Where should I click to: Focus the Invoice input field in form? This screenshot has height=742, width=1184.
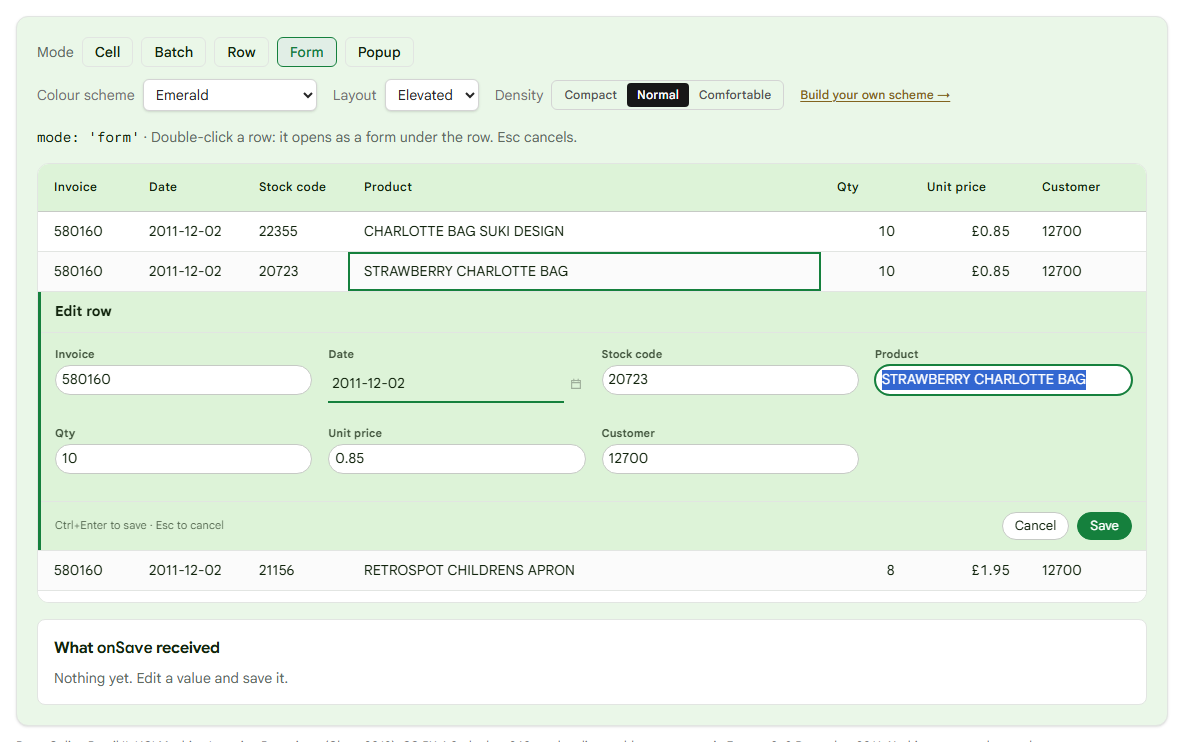pos(183,380)
